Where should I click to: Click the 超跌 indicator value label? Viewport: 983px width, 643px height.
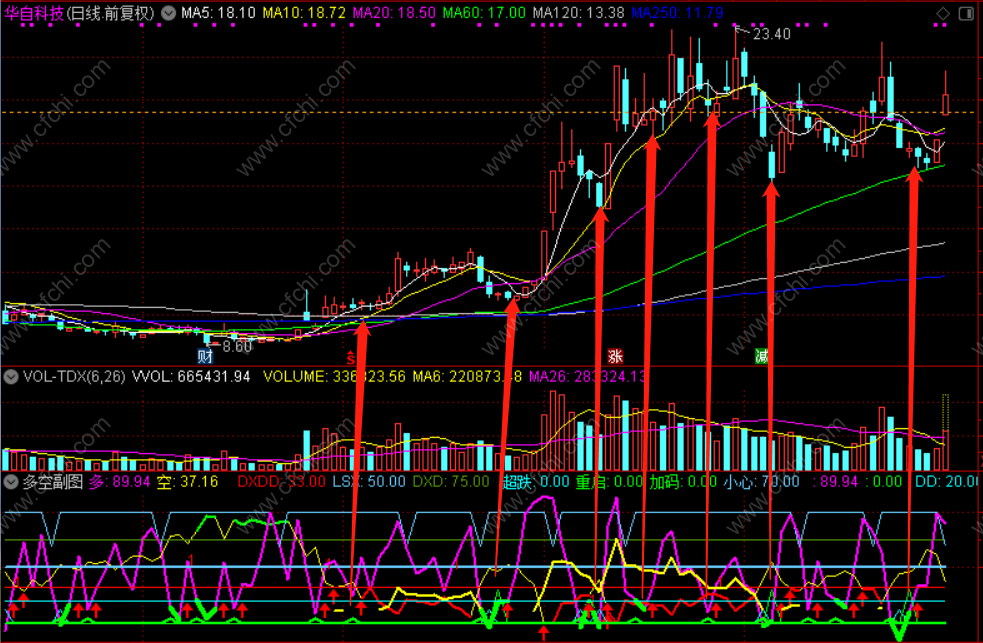(x=535, y=482)
